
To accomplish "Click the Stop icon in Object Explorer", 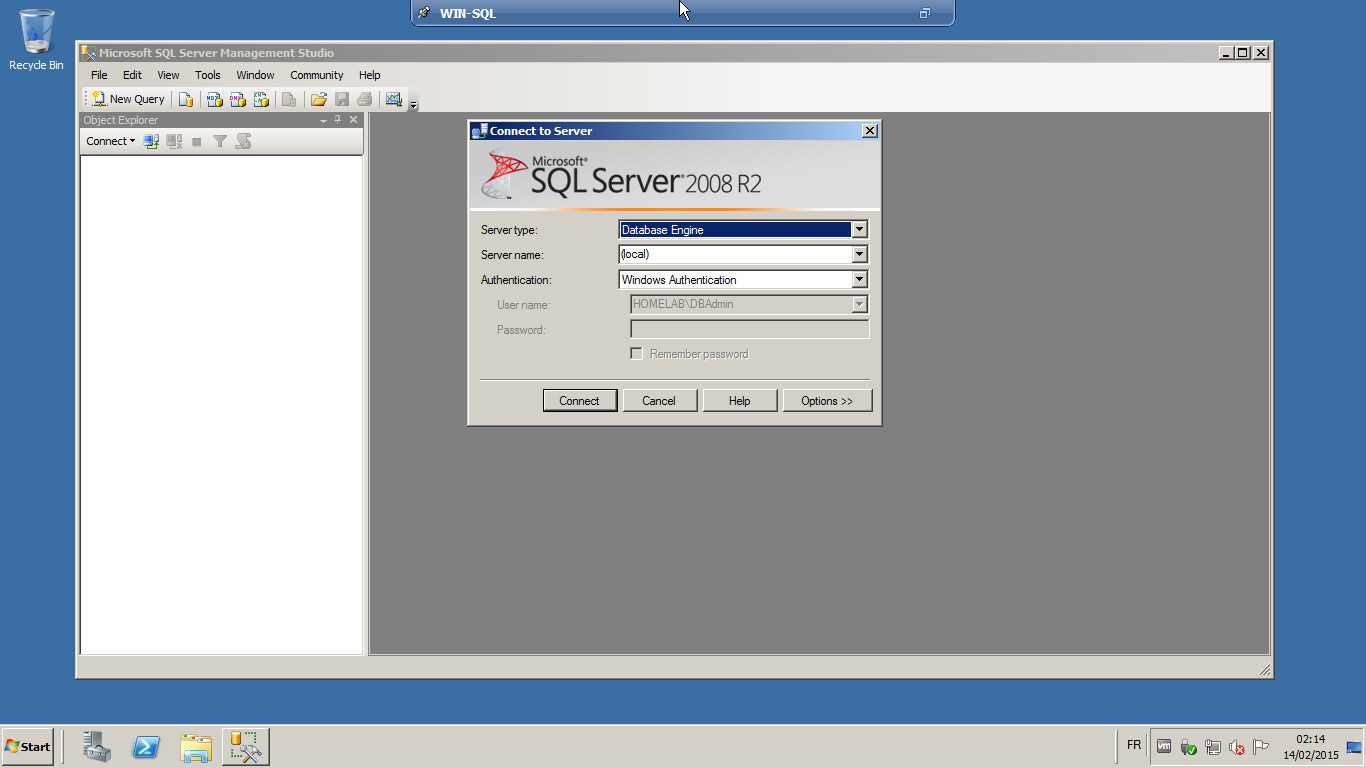I will (x=197, y=141).
